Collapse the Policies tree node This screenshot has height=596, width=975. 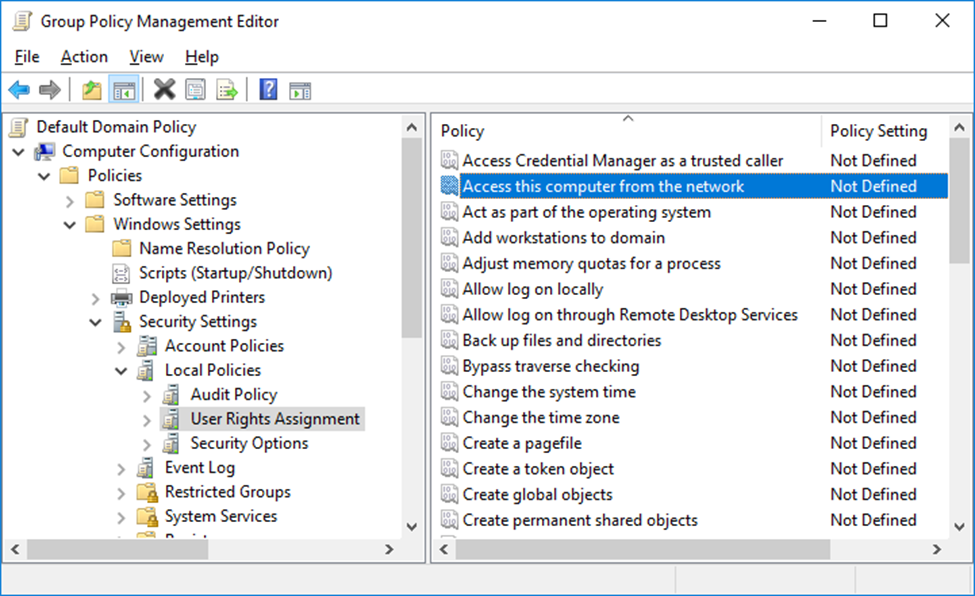click(44, 176)
